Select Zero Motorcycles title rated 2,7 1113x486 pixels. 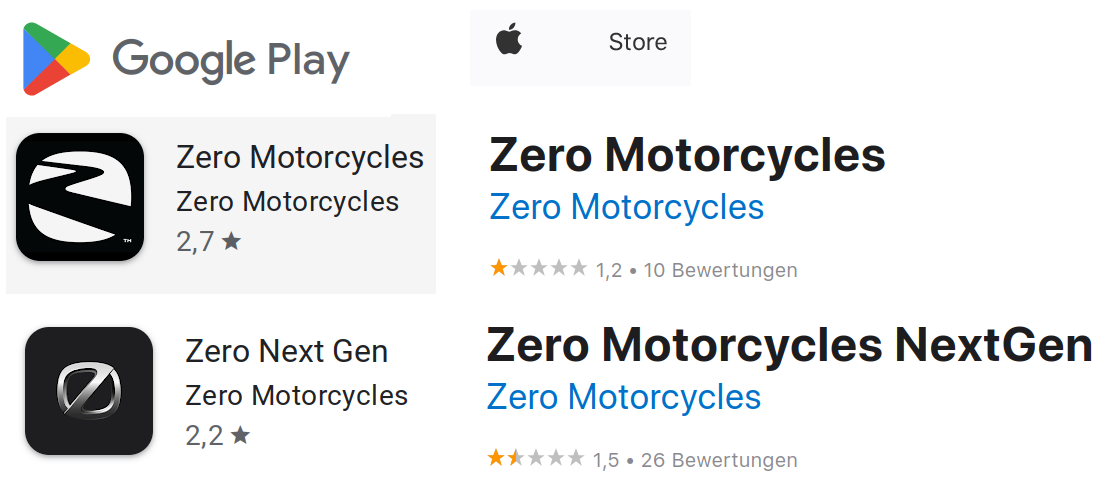(x=299, y=158)
